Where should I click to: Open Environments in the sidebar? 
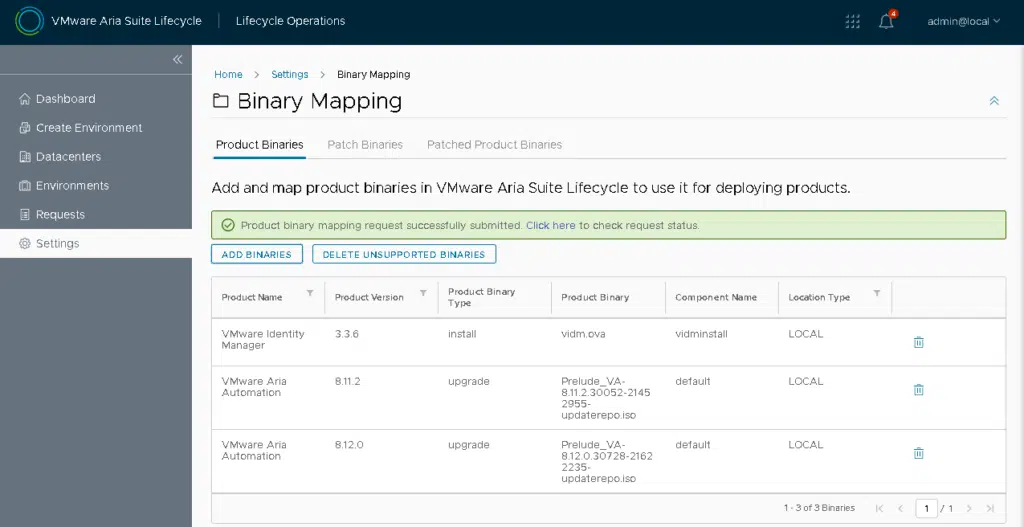coord(72,185)
